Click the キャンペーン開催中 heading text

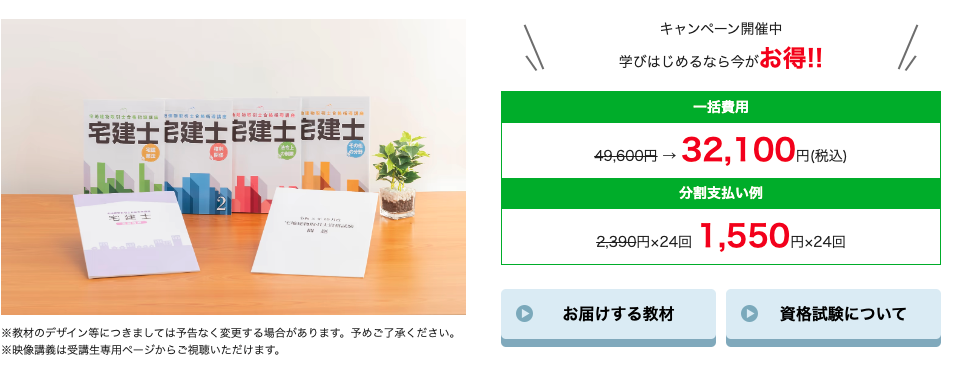click(721, 29)
